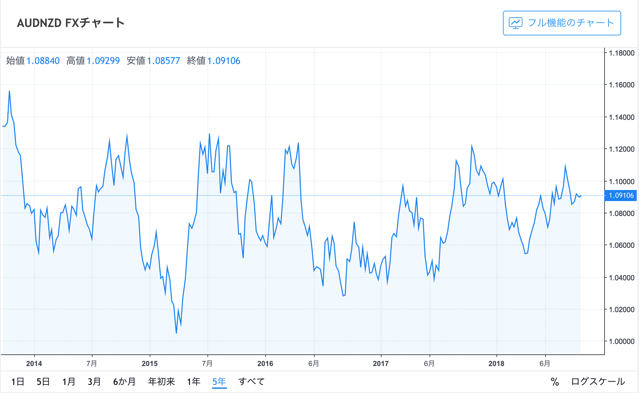This screenshot has width=639, height=393.
Task: Select the 1年 time range
Action: coord(194,382)
